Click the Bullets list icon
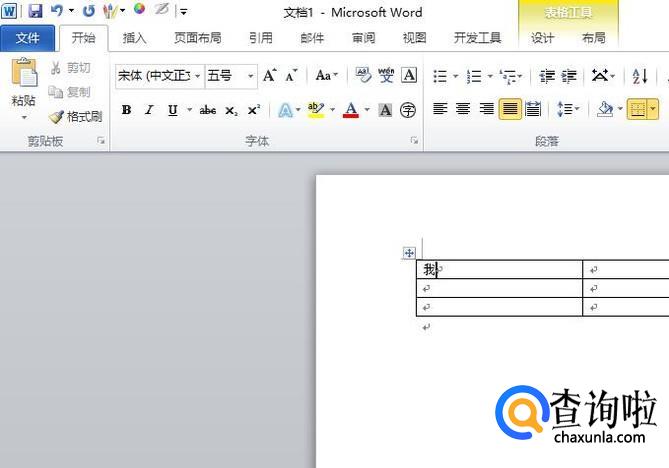Screen dimensions: 669x468 click(440, 76)
